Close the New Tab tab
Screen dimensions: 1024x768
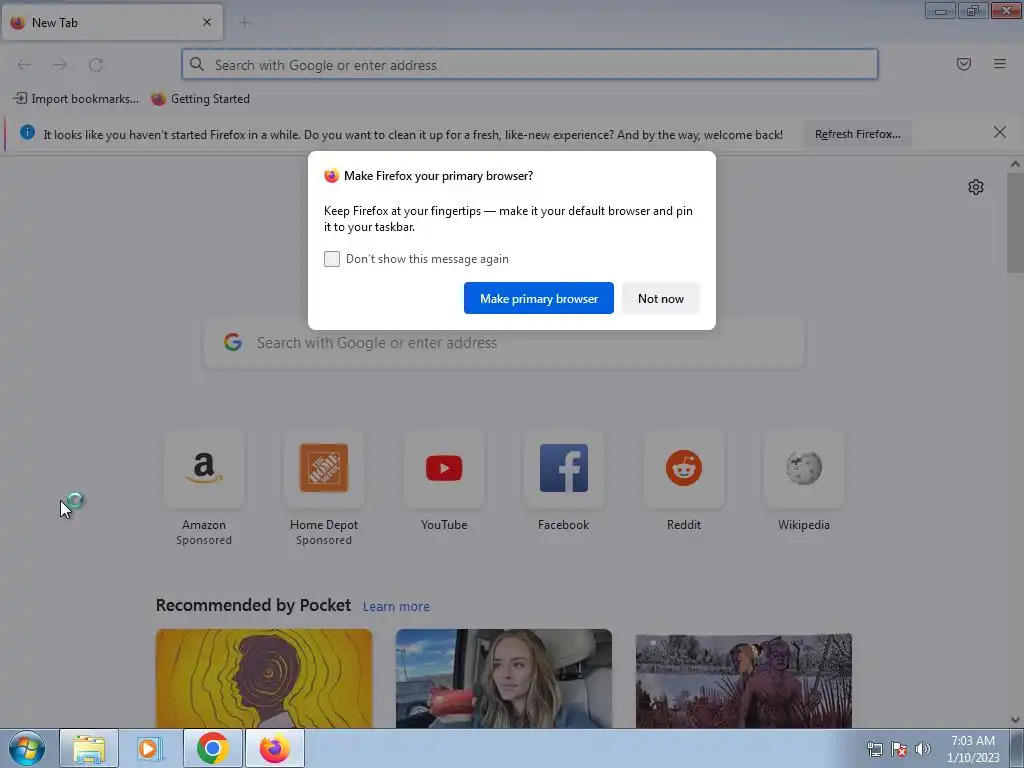point(207,22)
